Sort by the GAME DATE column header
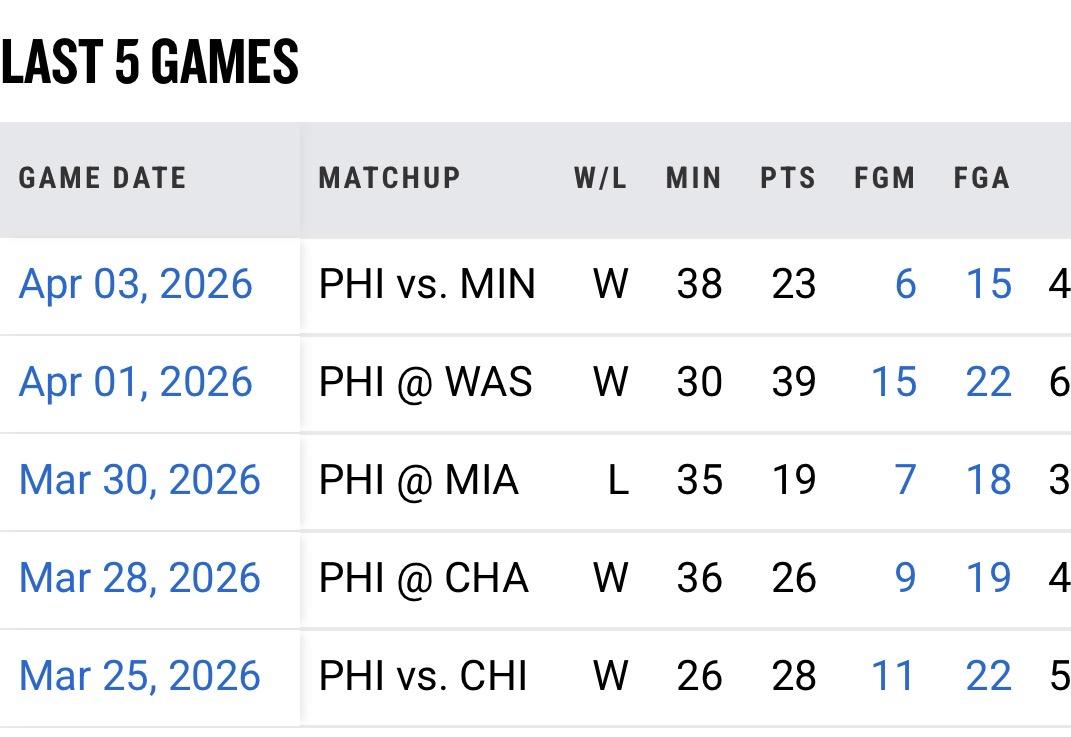Viewport: 1071px width, 737px height. [x=102, y=179]
